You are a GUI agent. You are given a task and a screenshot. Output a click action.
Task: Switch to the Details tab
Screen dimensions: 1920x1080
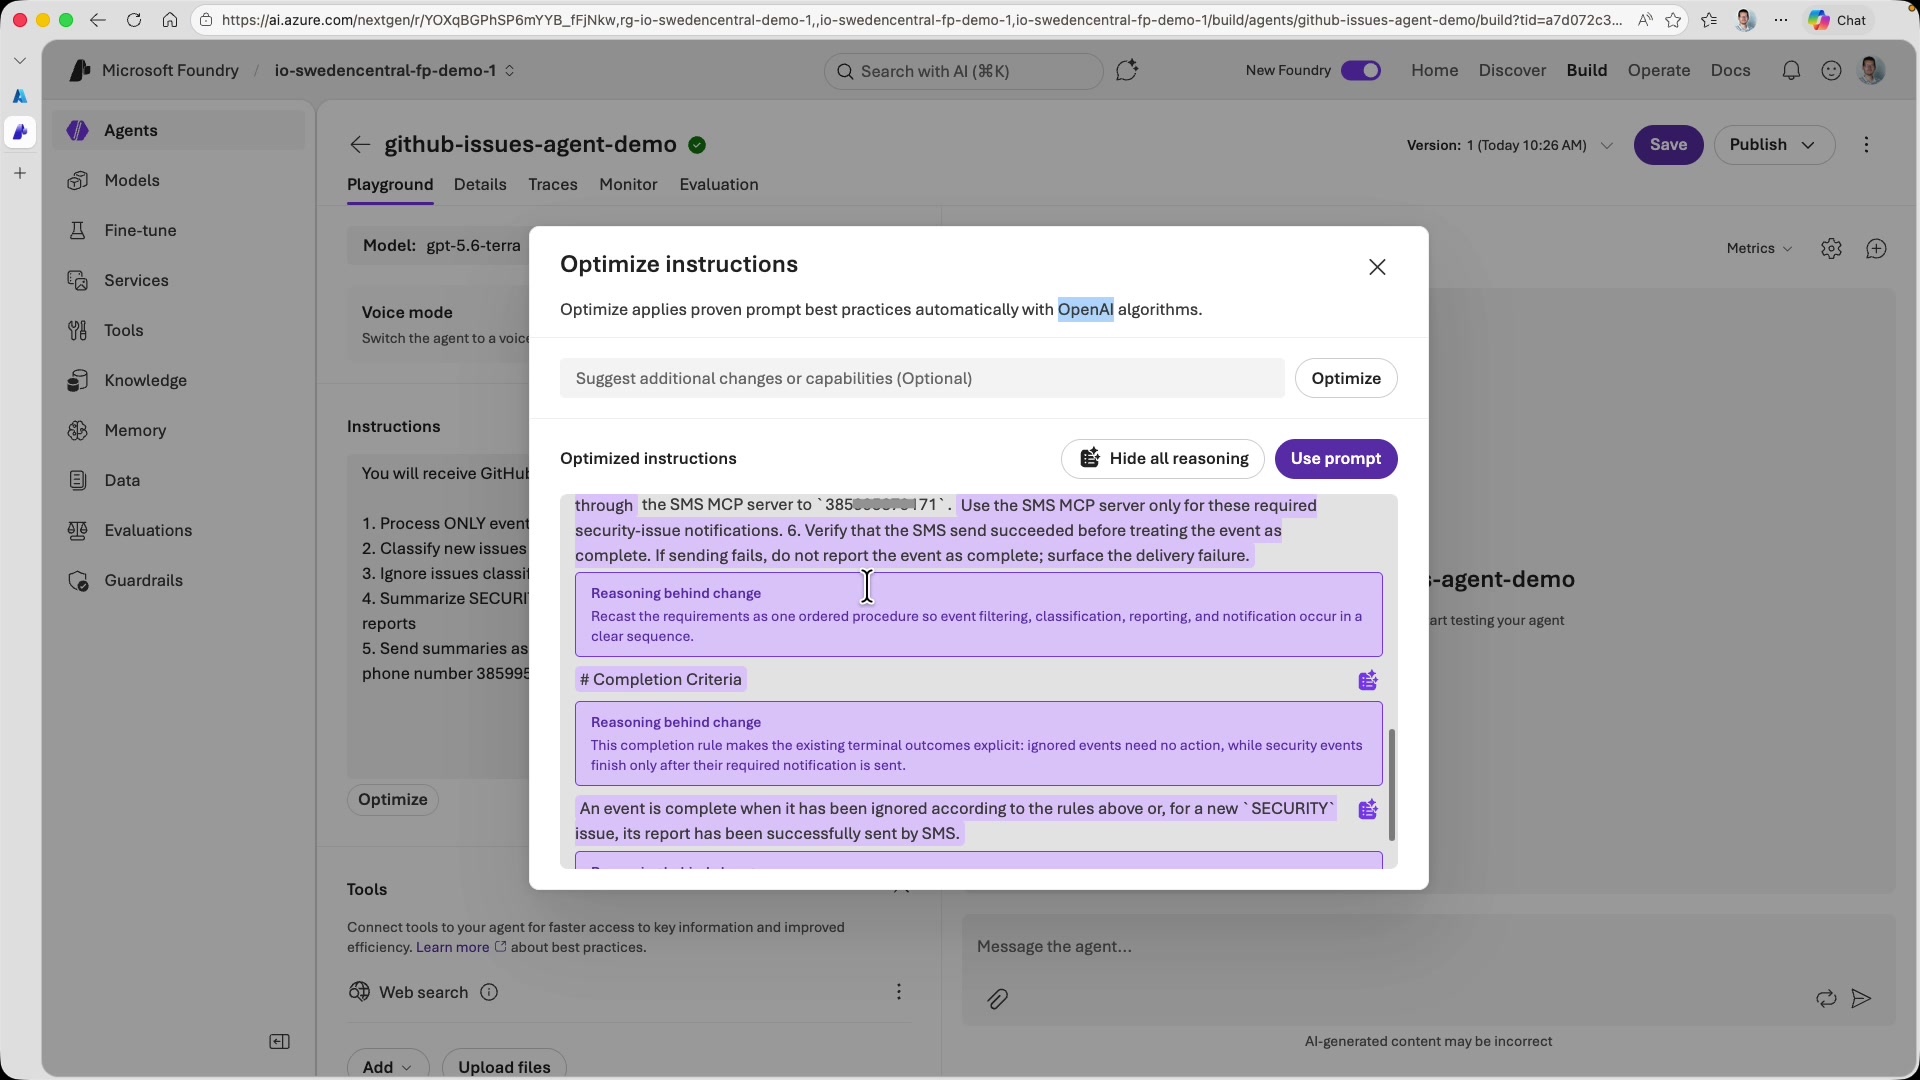tap(480, 185)
